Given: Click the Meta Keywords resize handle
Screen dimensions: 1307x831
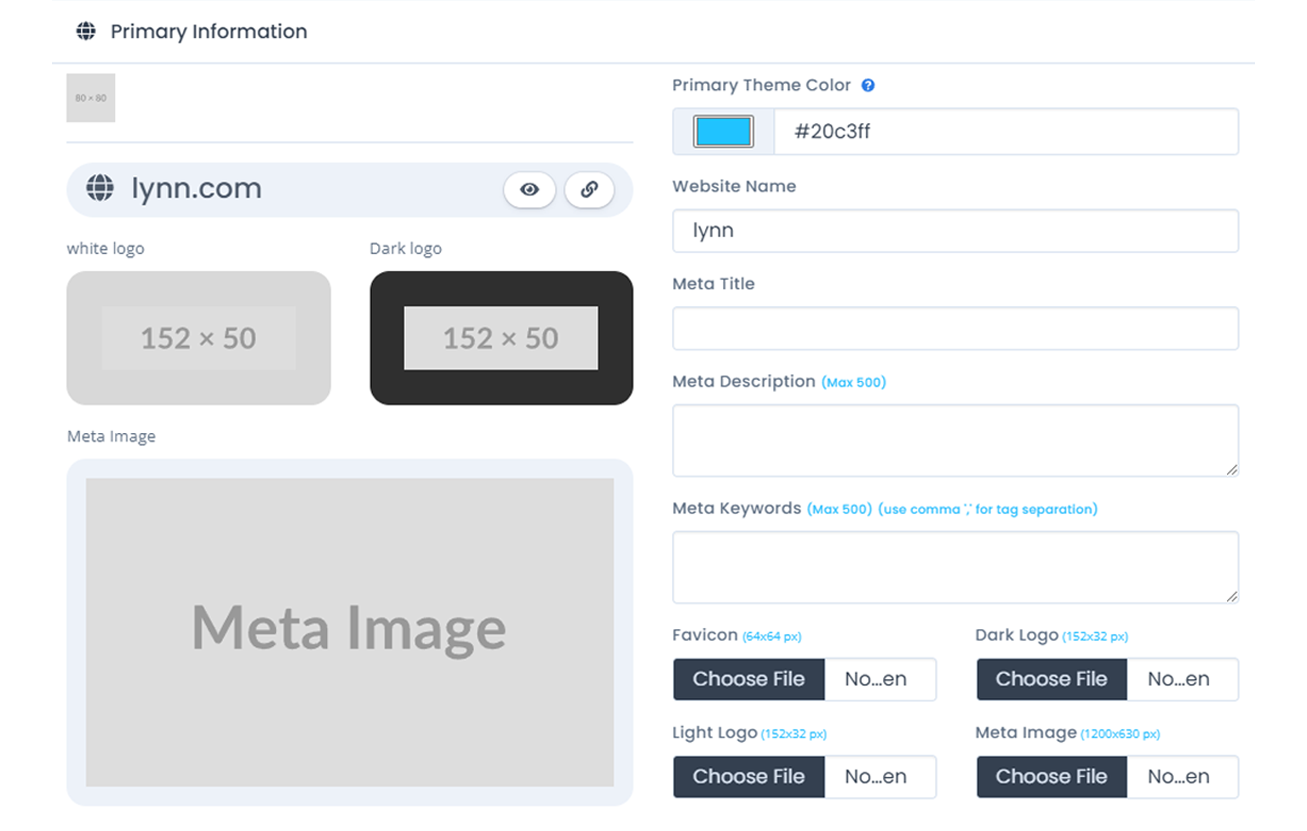Looking at the screenshot, I should [1231, 596].
